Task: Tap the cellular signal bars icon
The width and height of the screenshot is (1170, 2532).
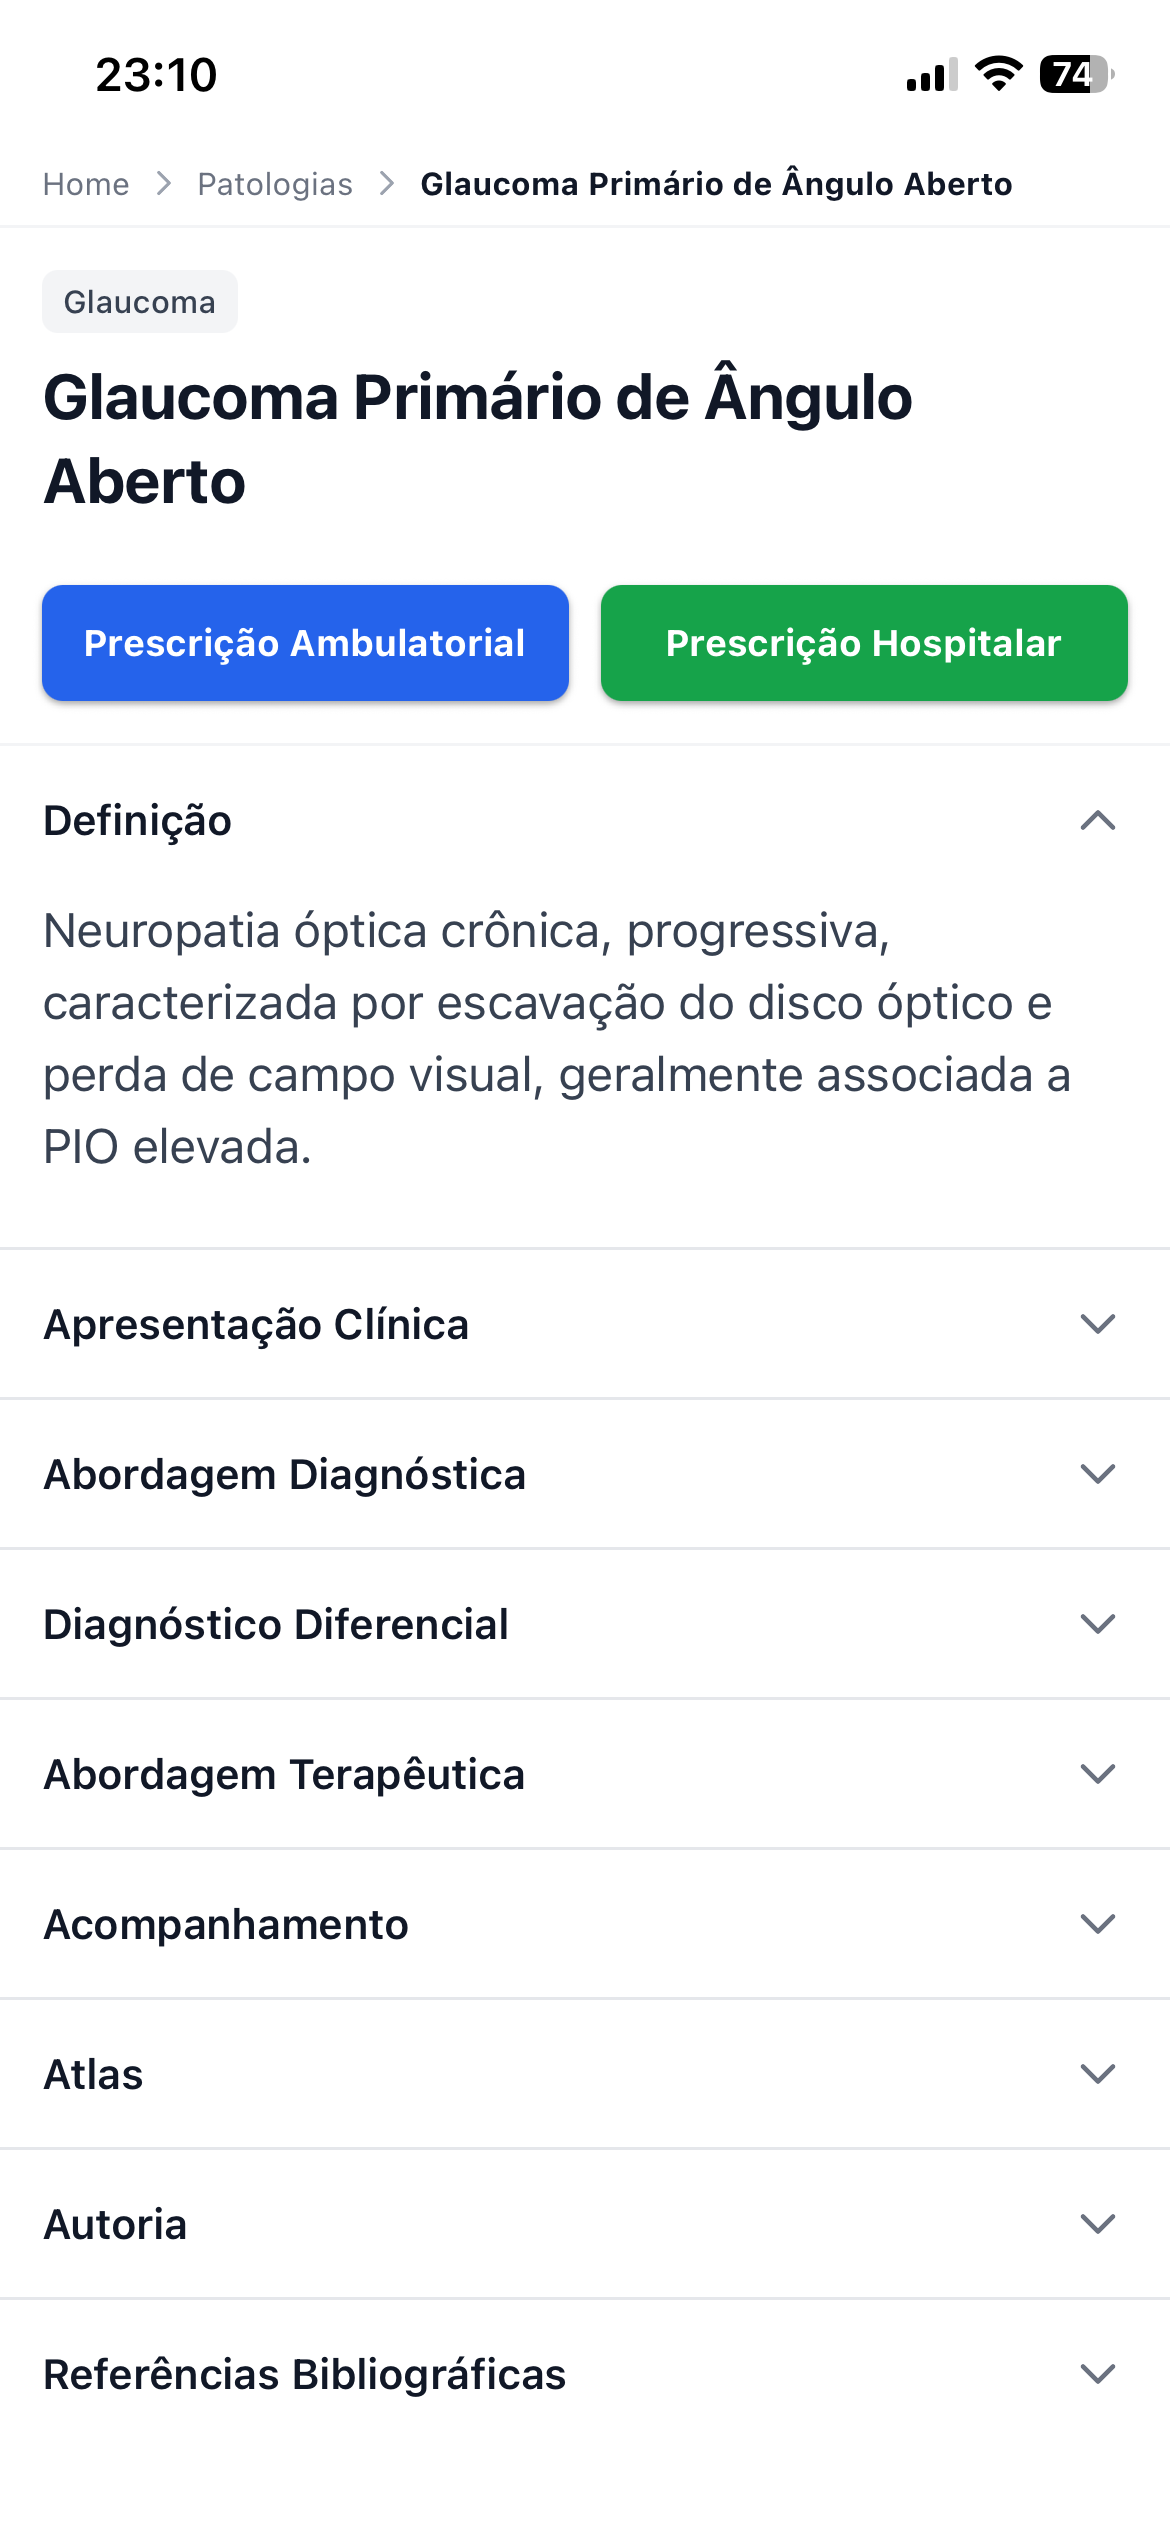Action: pyautogui.click(x=931, y=75)
